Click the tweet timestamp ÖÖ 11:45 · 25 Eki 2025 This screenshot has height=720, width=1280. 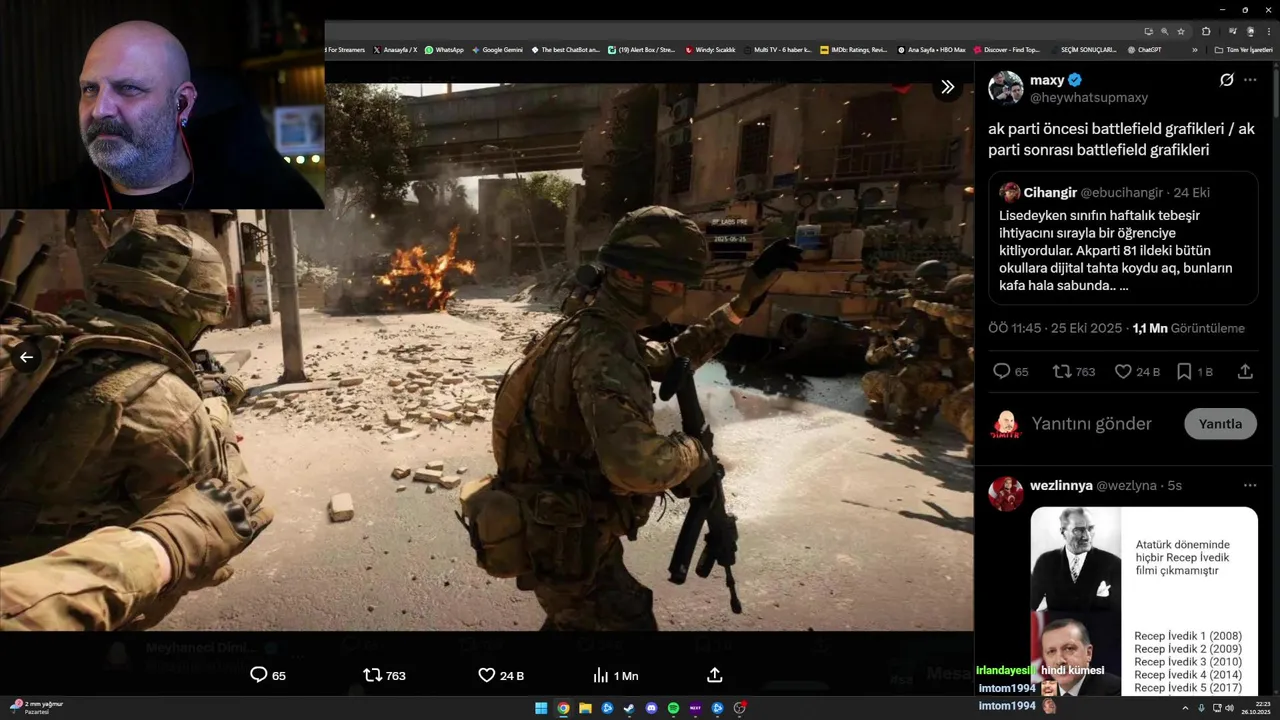click(1056, 328)
